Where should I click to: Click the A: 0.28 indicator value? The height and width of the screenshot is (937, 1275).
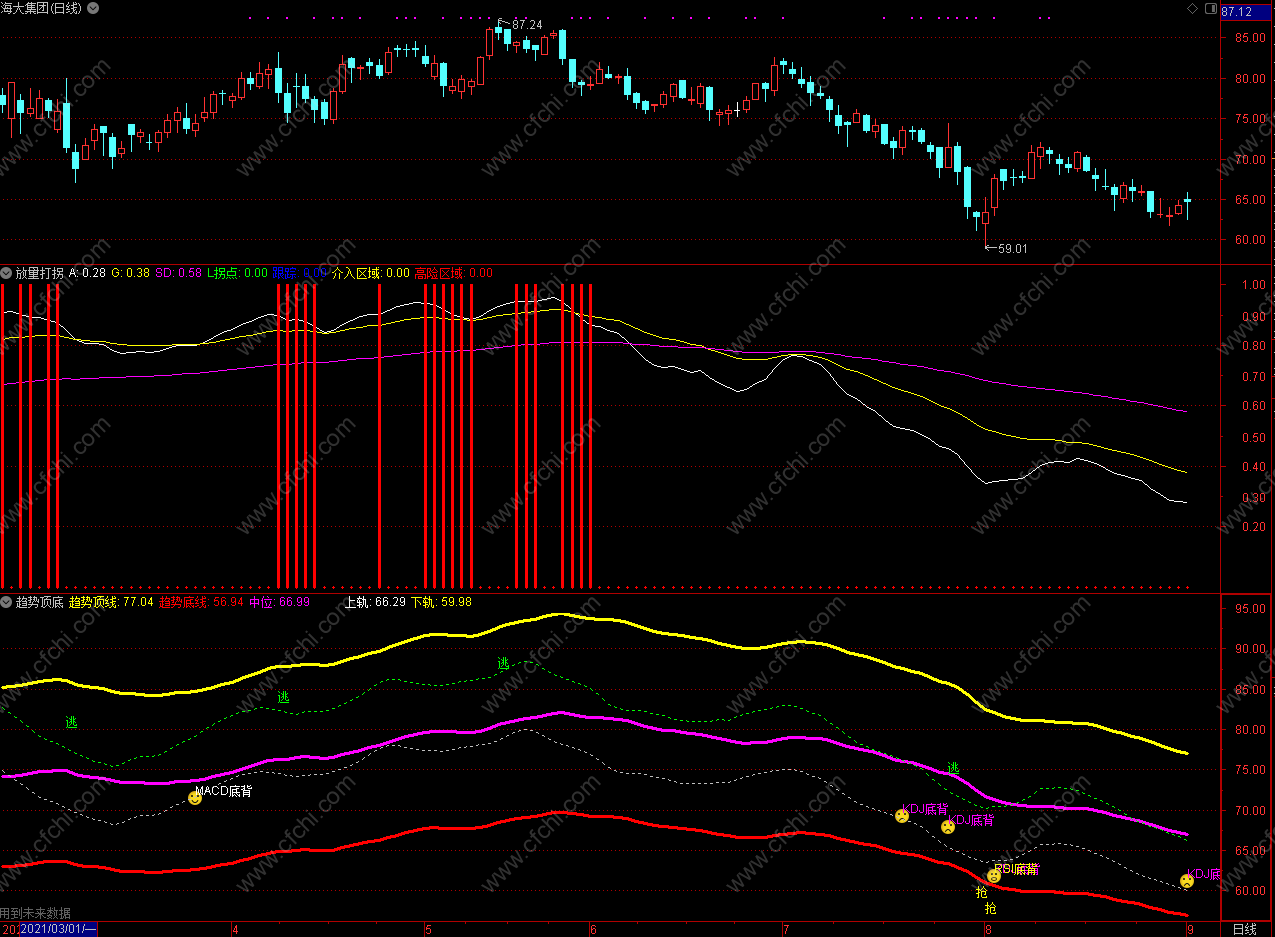point(87,272)
